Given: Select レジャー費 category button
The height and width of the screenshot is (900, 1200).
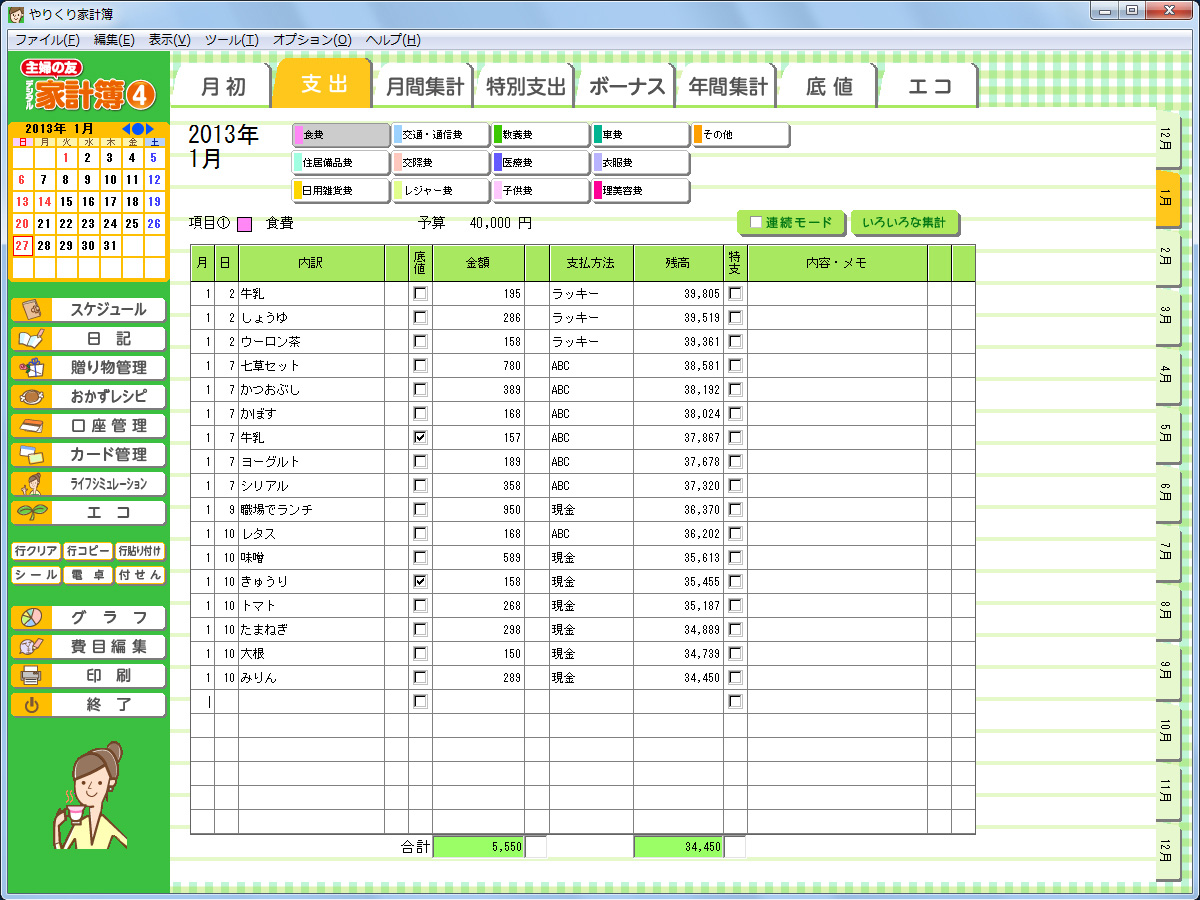Looking at the screenshot, I should [x=441, y=191].
